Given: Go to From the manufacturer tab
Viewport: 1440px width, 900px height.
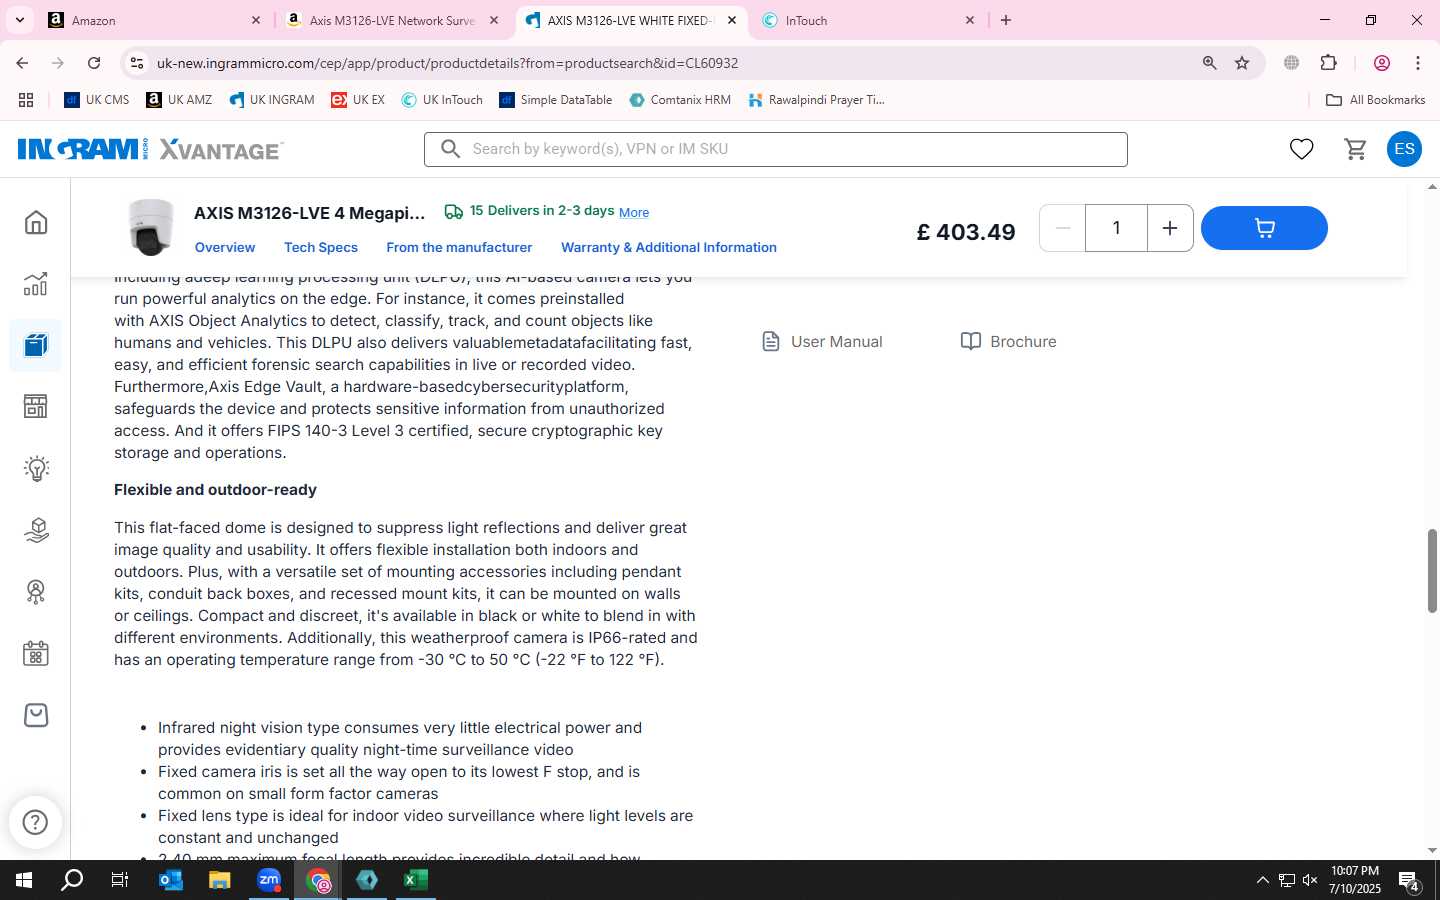Looking at the screenshot, I should tap(459, 247).
